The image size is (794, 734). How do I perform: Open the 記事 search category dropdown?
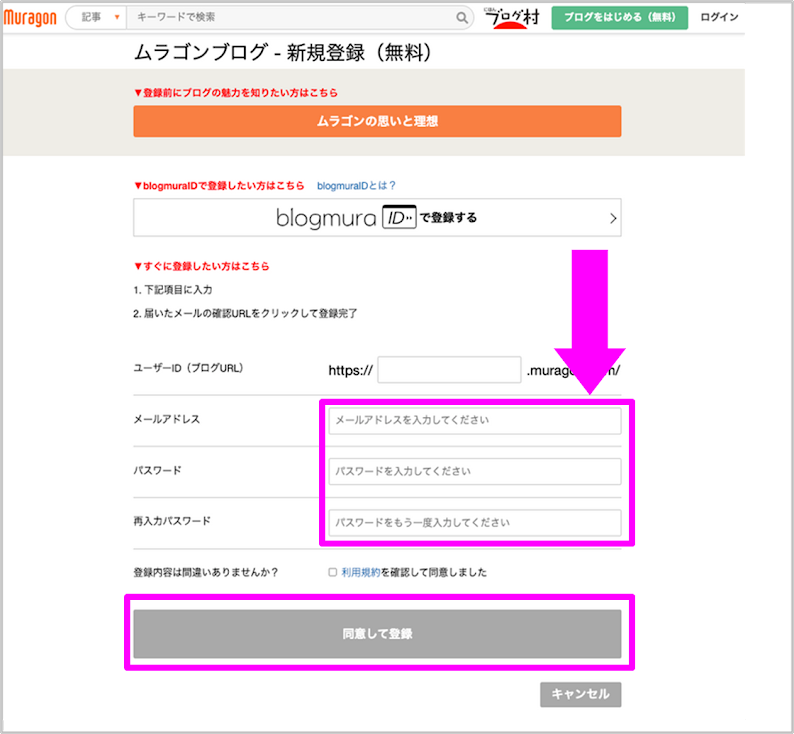tap(97, 17)
